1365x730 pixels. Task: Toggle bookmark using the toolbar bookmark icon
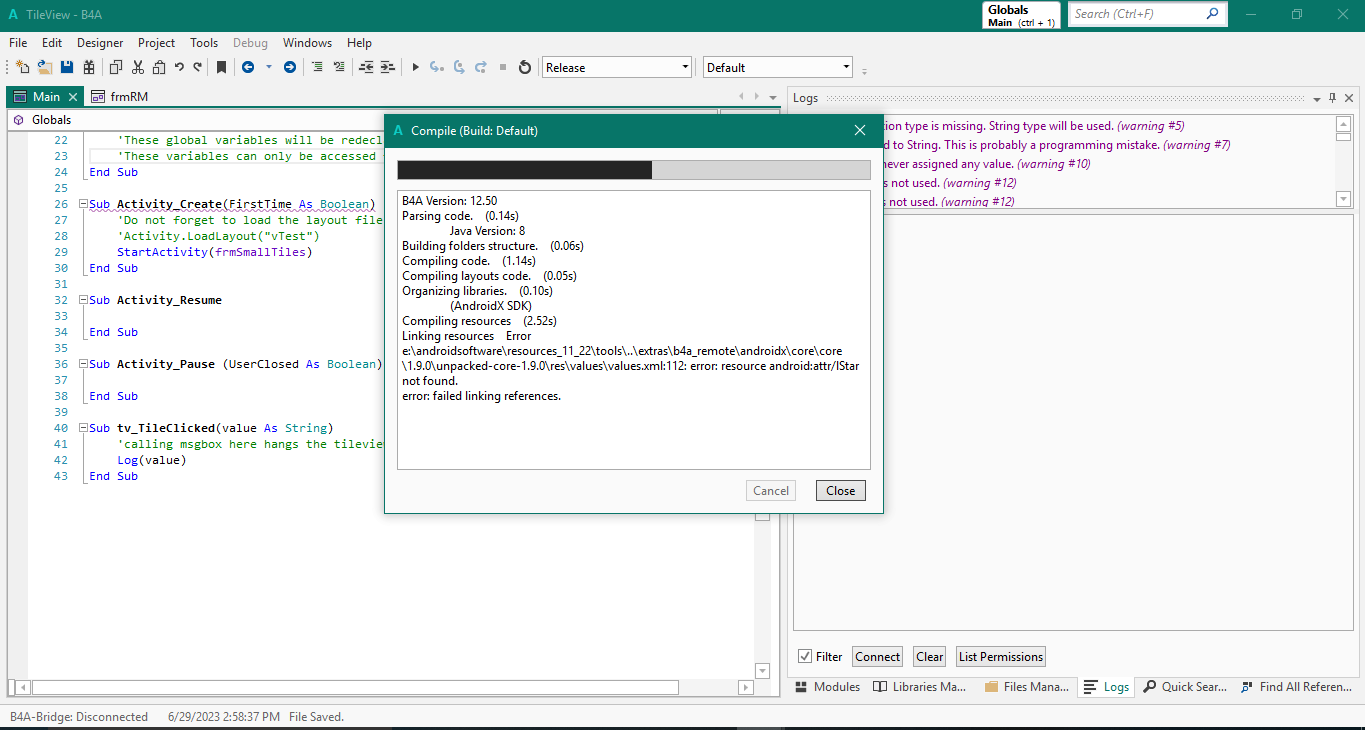point(221,67)
